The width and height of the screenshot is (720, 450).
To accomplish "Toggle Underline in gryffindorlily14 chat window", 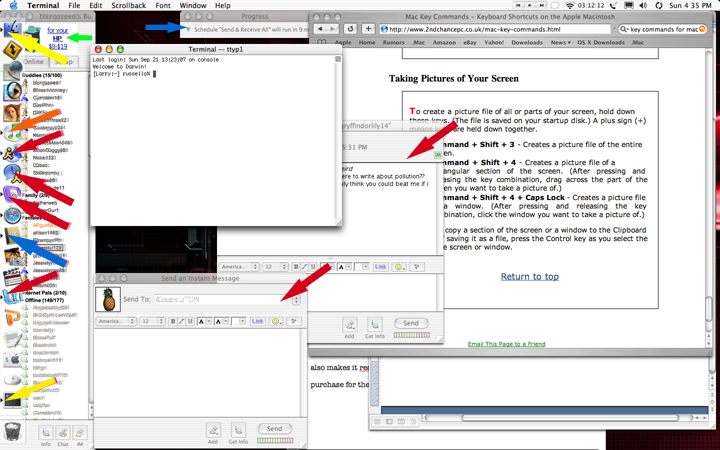I will point(313,267).
